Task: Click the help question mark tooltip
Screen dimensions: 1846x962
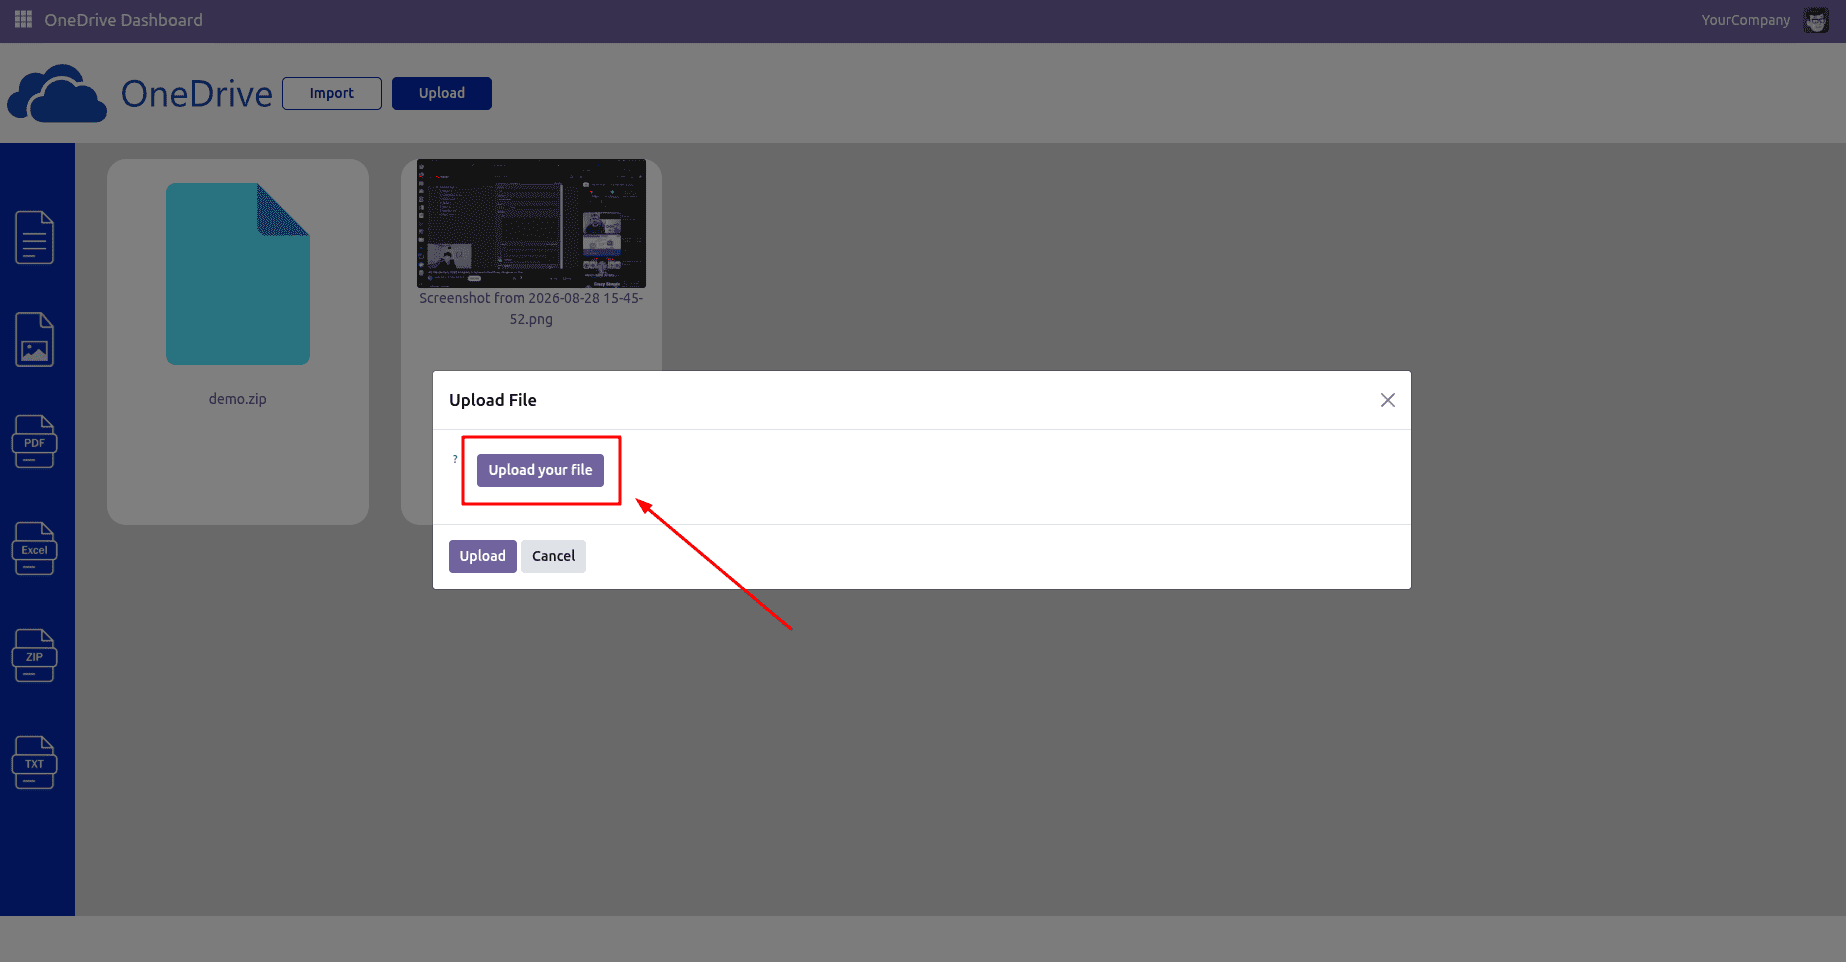Action: 455,459
